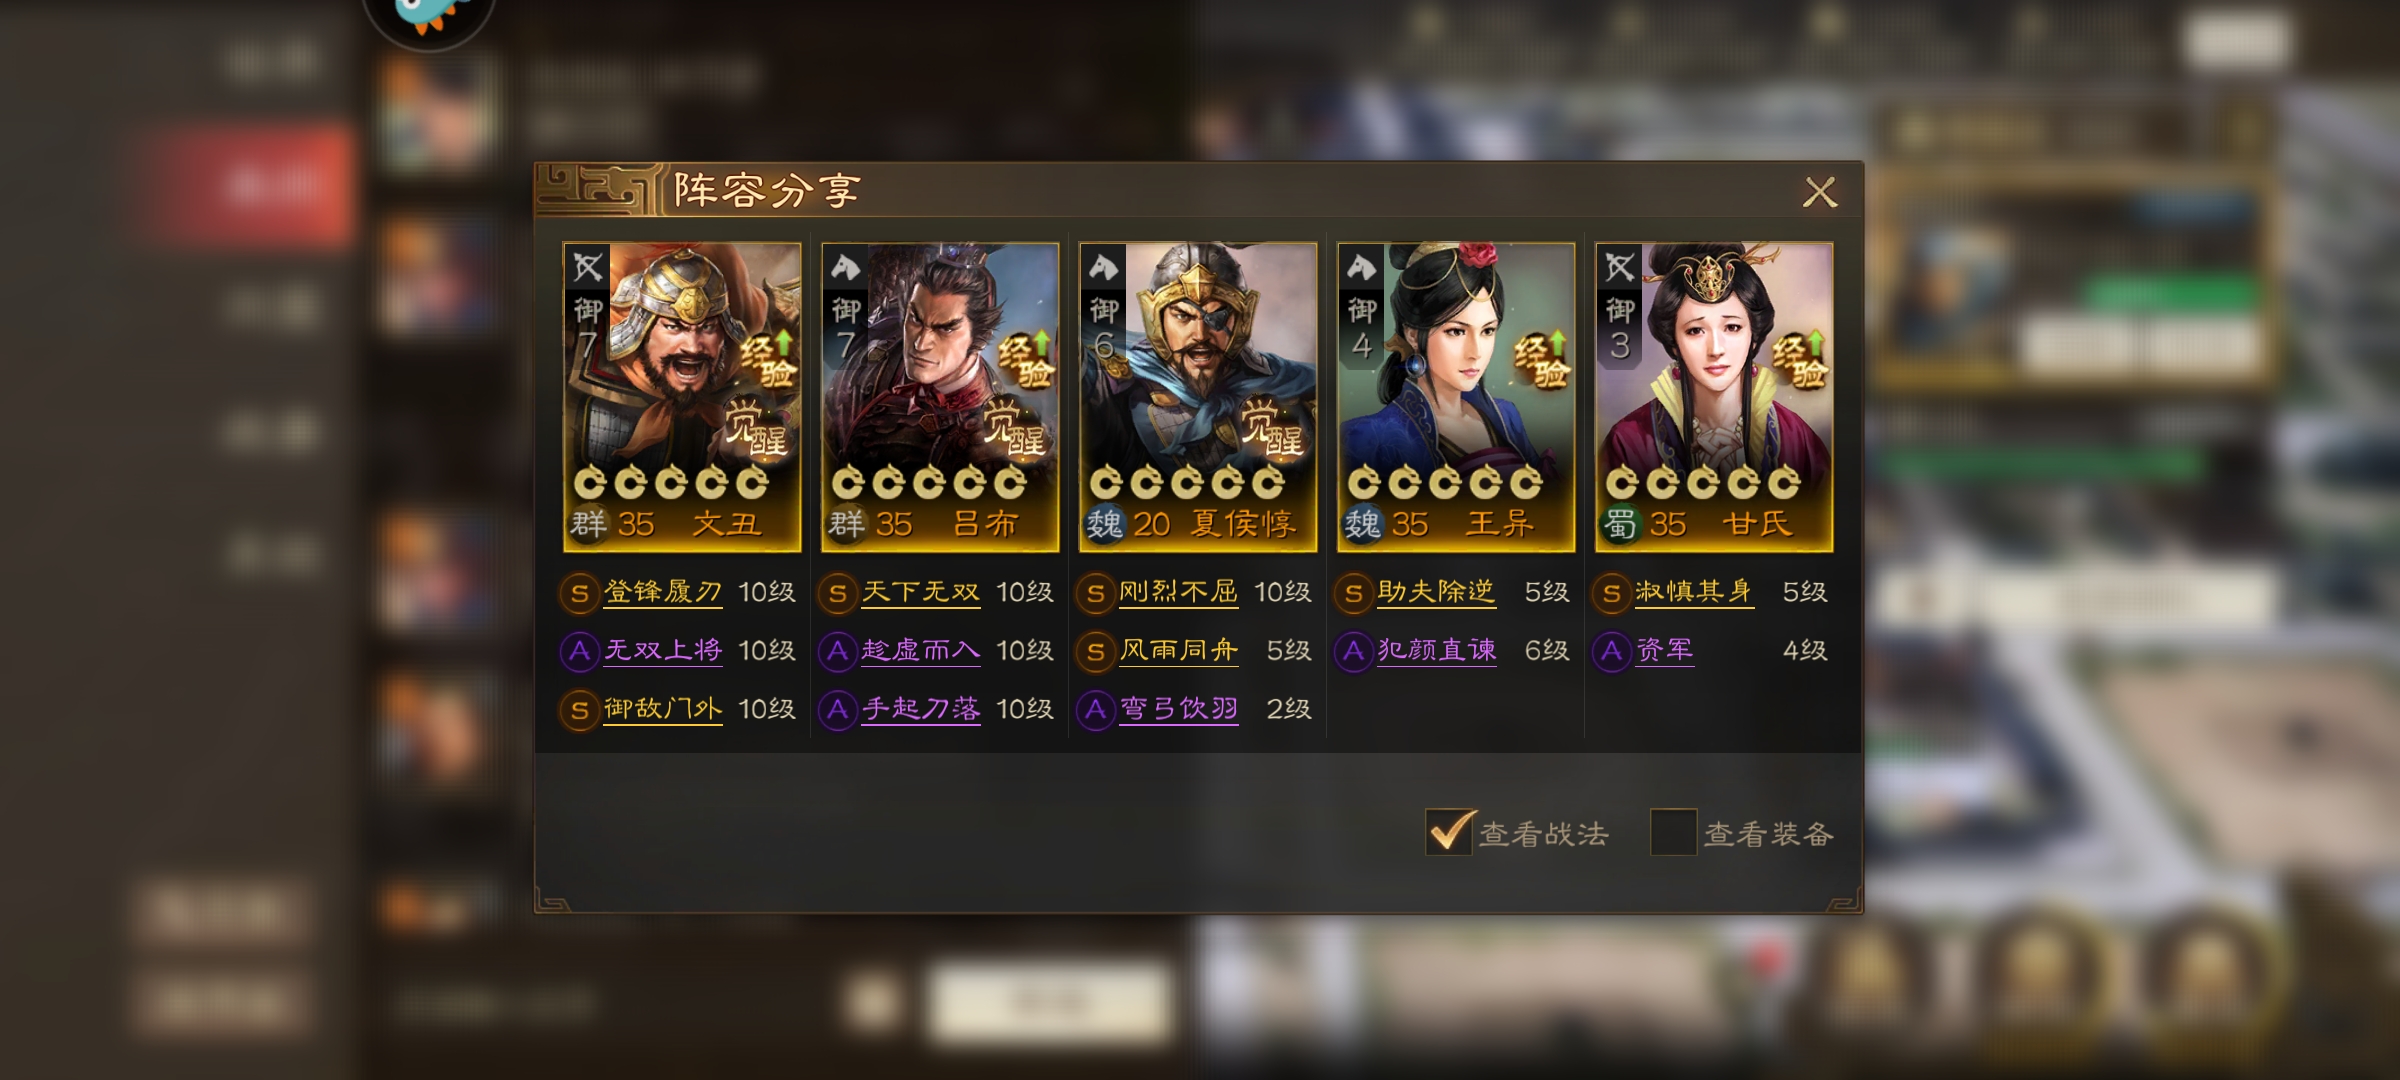Viewport: 2400px width, 1080px height.
Task: Uncheck the 查看战法 checkbox
Action: coord(1449,832)
